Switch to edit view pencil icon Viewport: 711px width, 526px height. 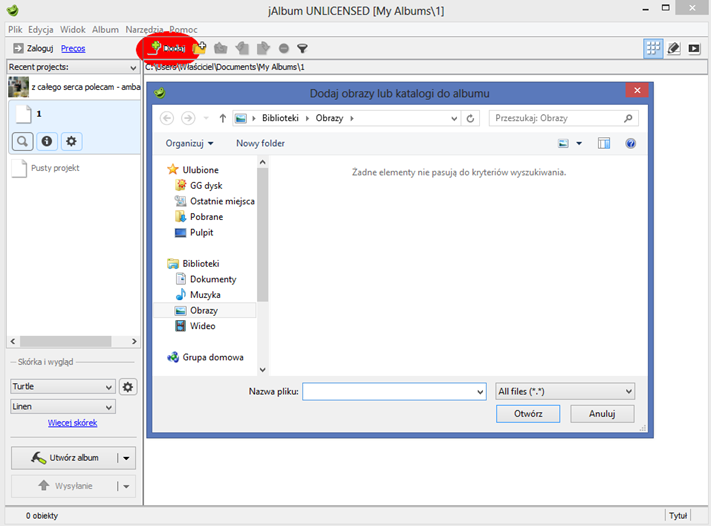(674, 48)
